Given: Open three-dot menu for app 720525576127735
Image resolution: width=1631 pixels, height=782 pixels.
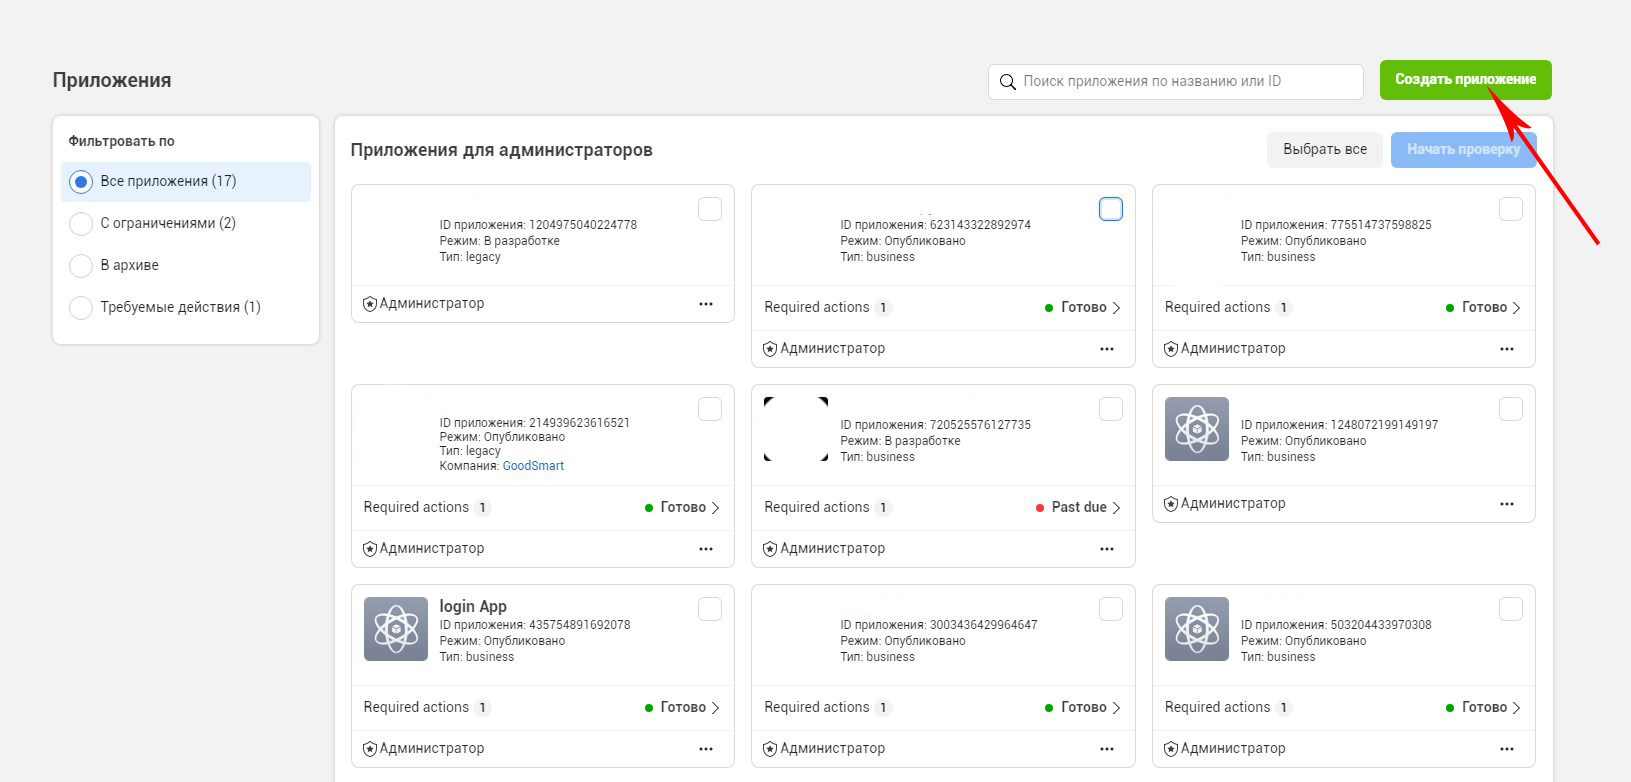Looking at the screenshot, I should point(1107,549).
